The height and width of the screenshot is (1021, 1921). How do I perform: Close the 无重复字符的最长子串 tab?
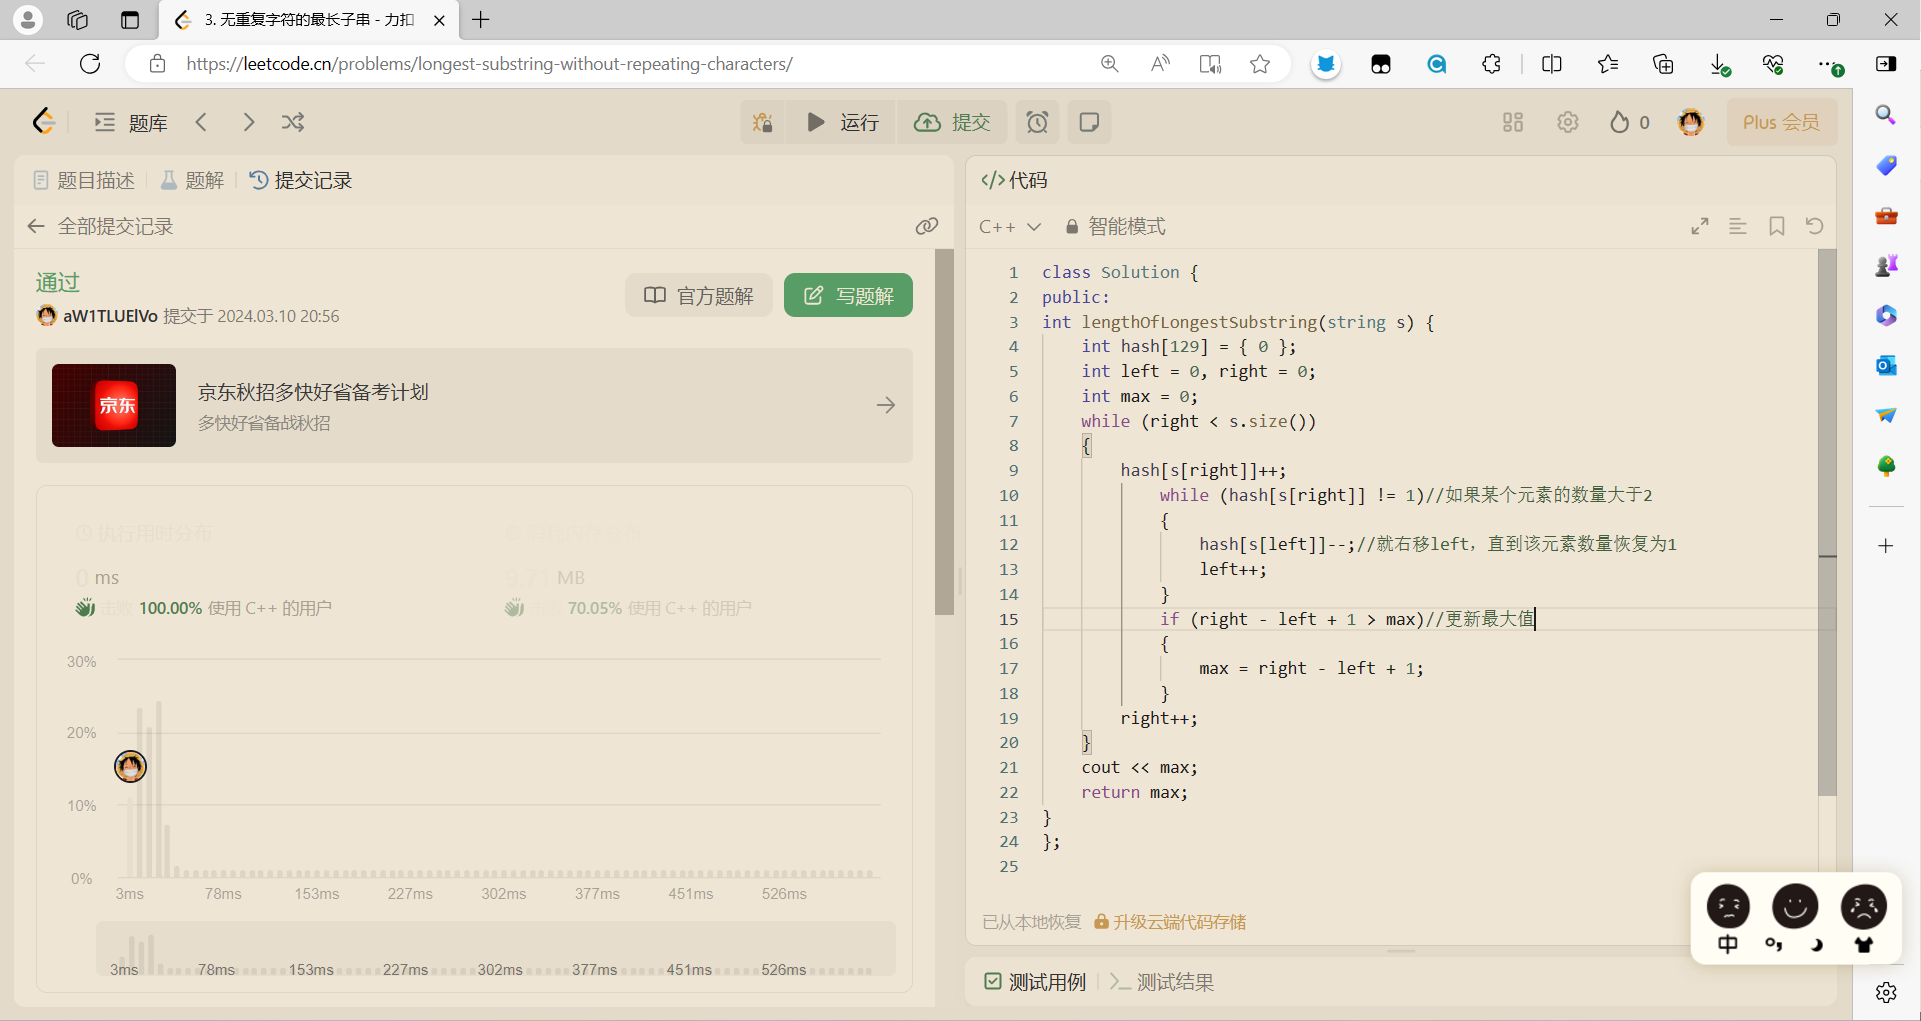pyautogui.click(x=439, y=20)
